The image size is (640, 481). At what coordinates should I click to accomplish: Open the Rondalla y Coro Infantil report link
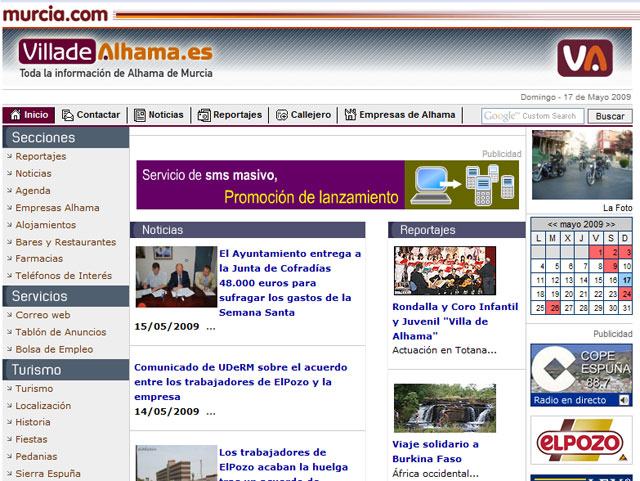click(x=455, y=321)
